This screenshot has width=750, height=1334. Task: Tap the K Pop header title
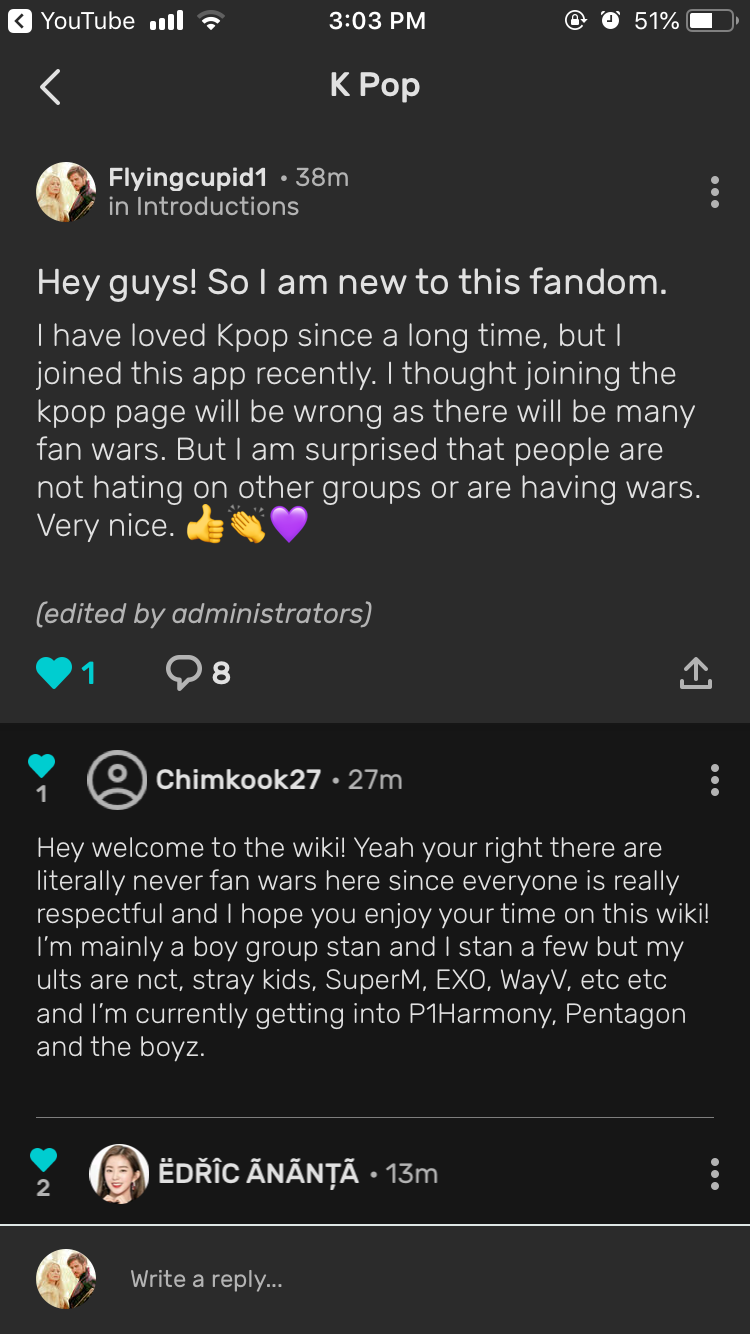click(x=375, y=86)
